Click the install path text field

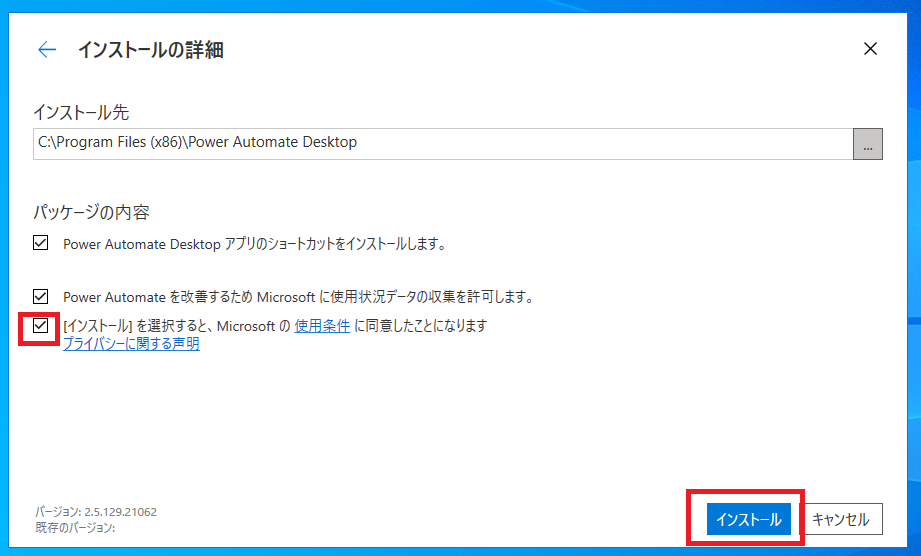pyautogui.click(x=440, y=143)
